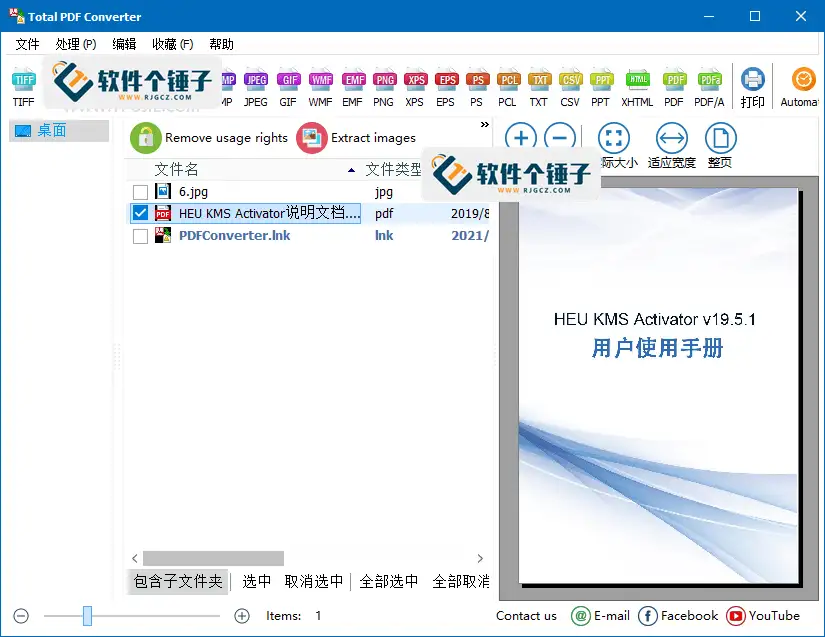
Task: Open the 打印 (Print) tool
Action: pos(752,86)
